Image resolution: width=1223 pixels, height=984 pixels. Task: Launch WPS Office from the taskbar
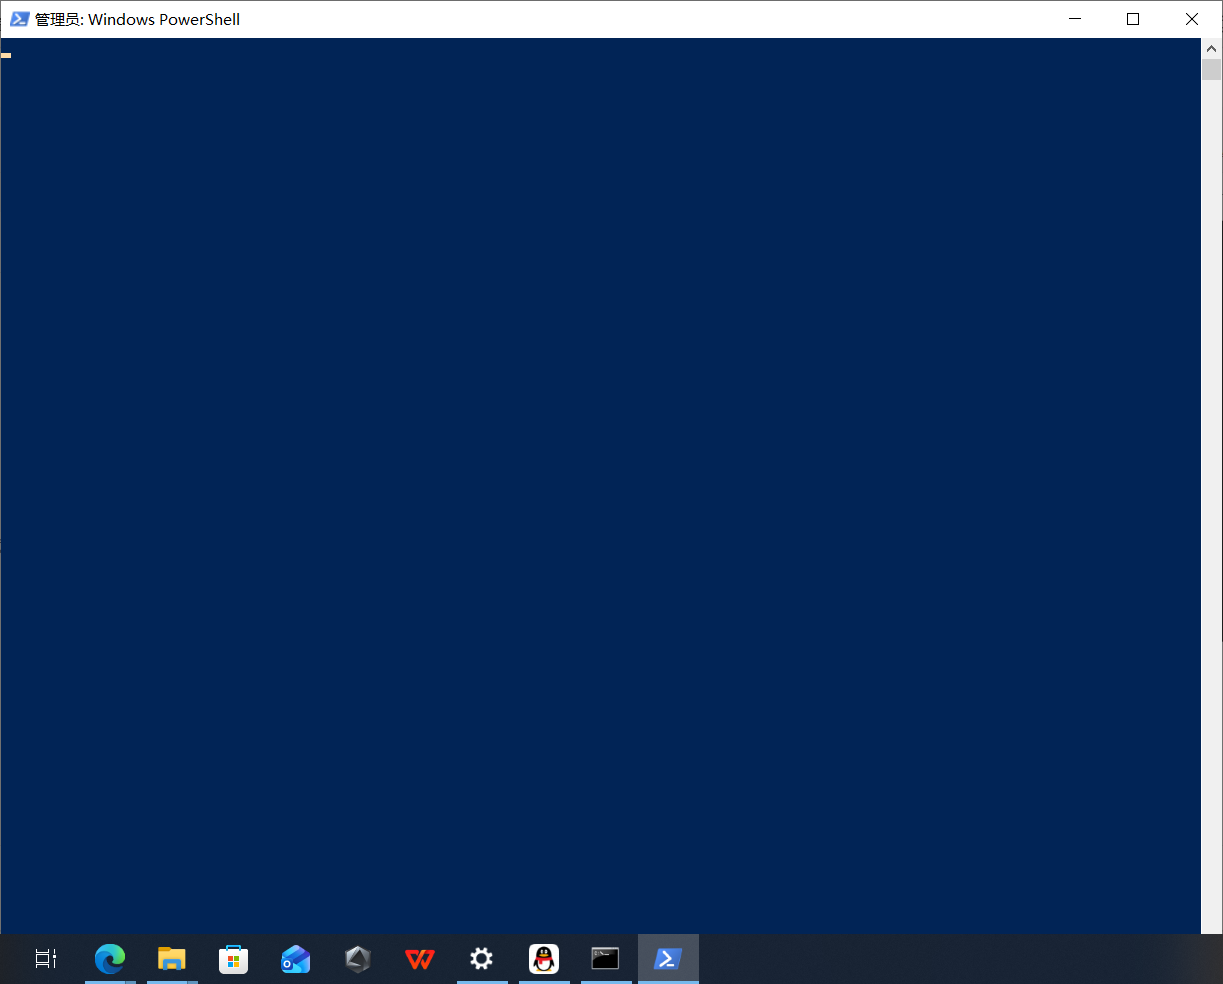click(420, 960)
